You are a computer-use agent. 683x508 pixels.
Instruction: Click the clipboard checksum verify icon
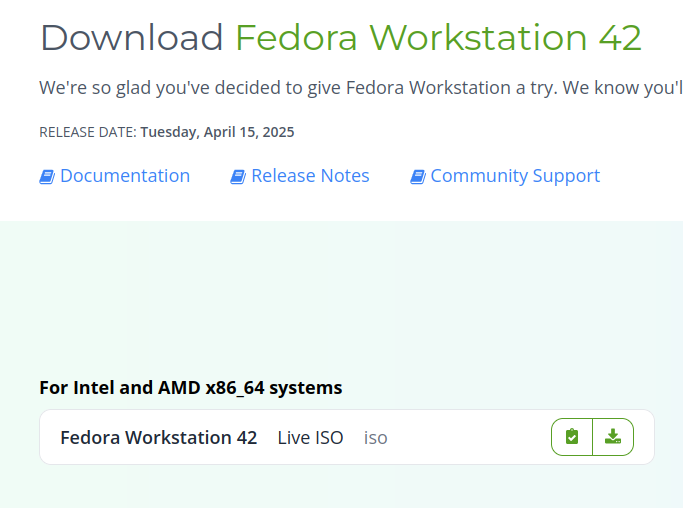[572, 437]
